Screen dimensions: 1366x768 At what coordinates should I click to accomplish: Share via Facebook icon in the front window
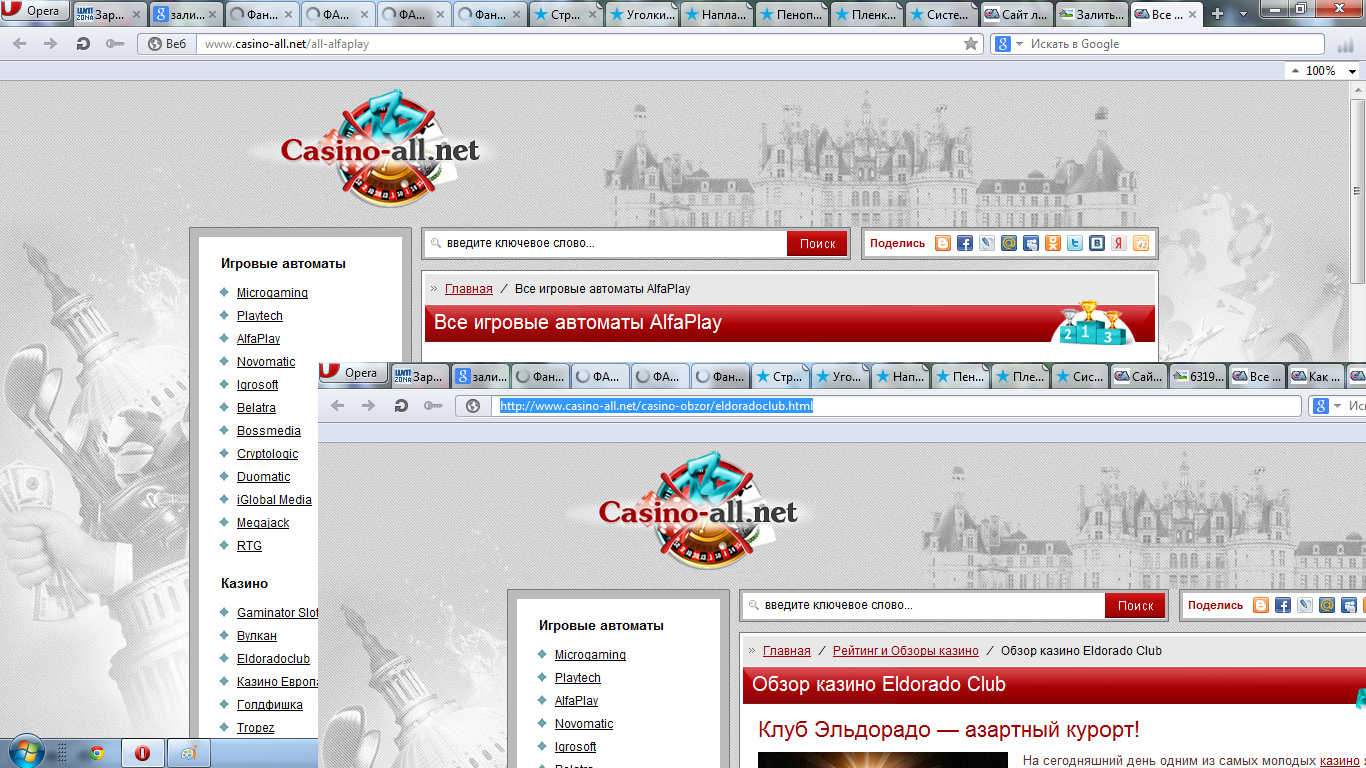click(1283, 605)
